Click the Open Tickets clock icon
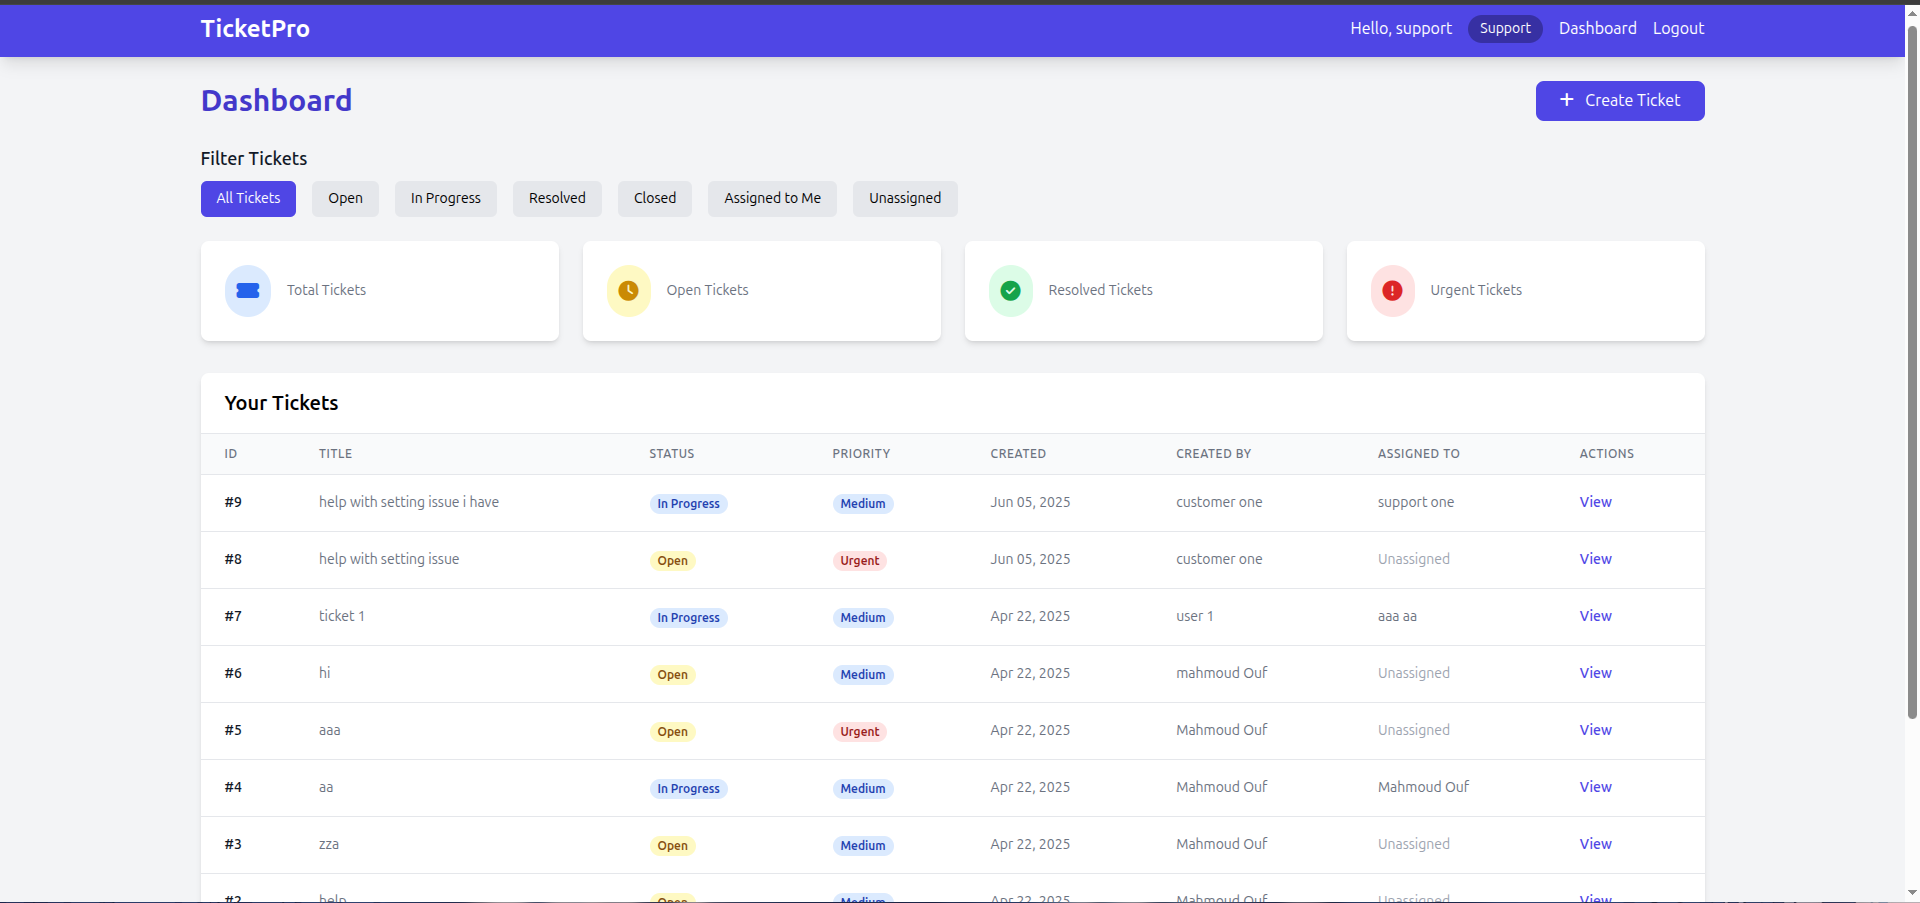Viewport: 1920px width, 903px height. (629, 290)
